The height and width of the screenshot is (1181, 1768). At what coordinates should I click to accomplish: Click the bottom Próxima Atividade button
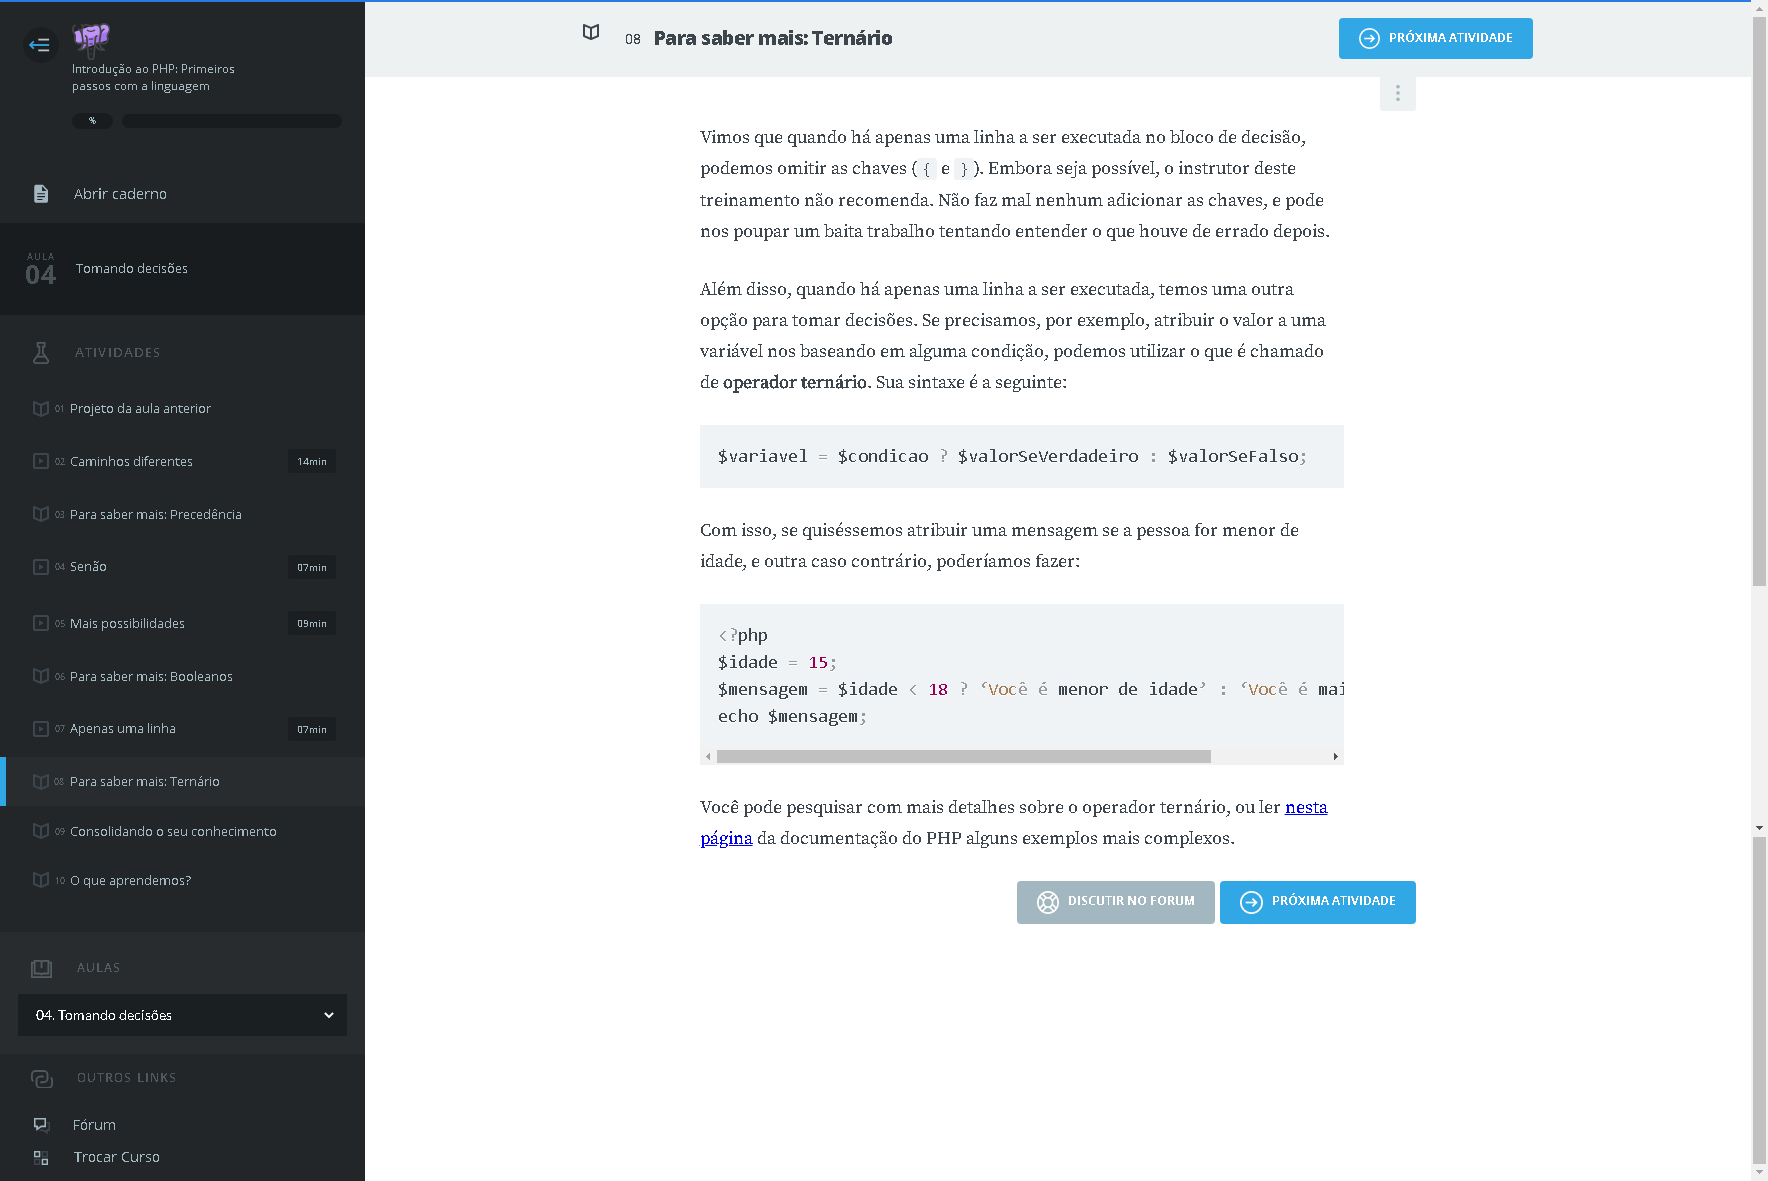[x=1317, y=902]
